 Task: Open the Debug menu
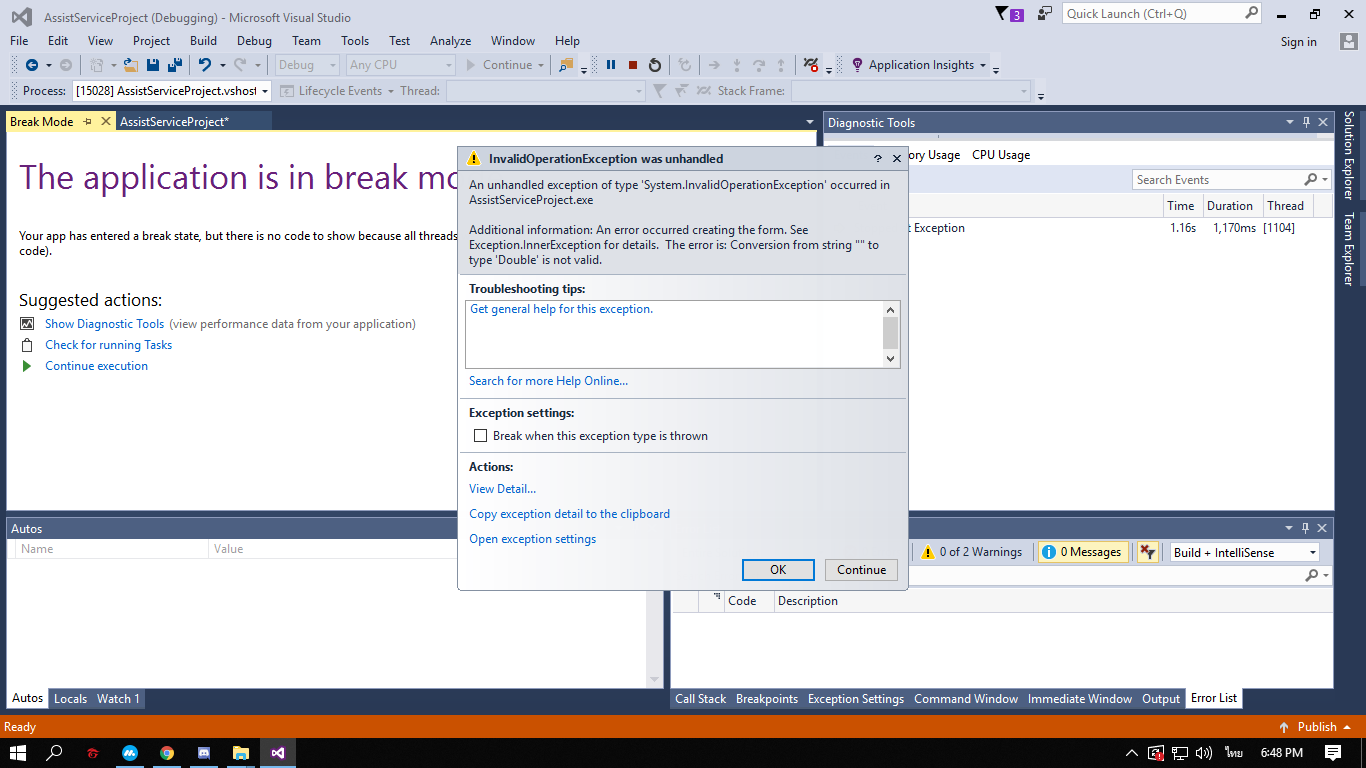pos(254,41)
